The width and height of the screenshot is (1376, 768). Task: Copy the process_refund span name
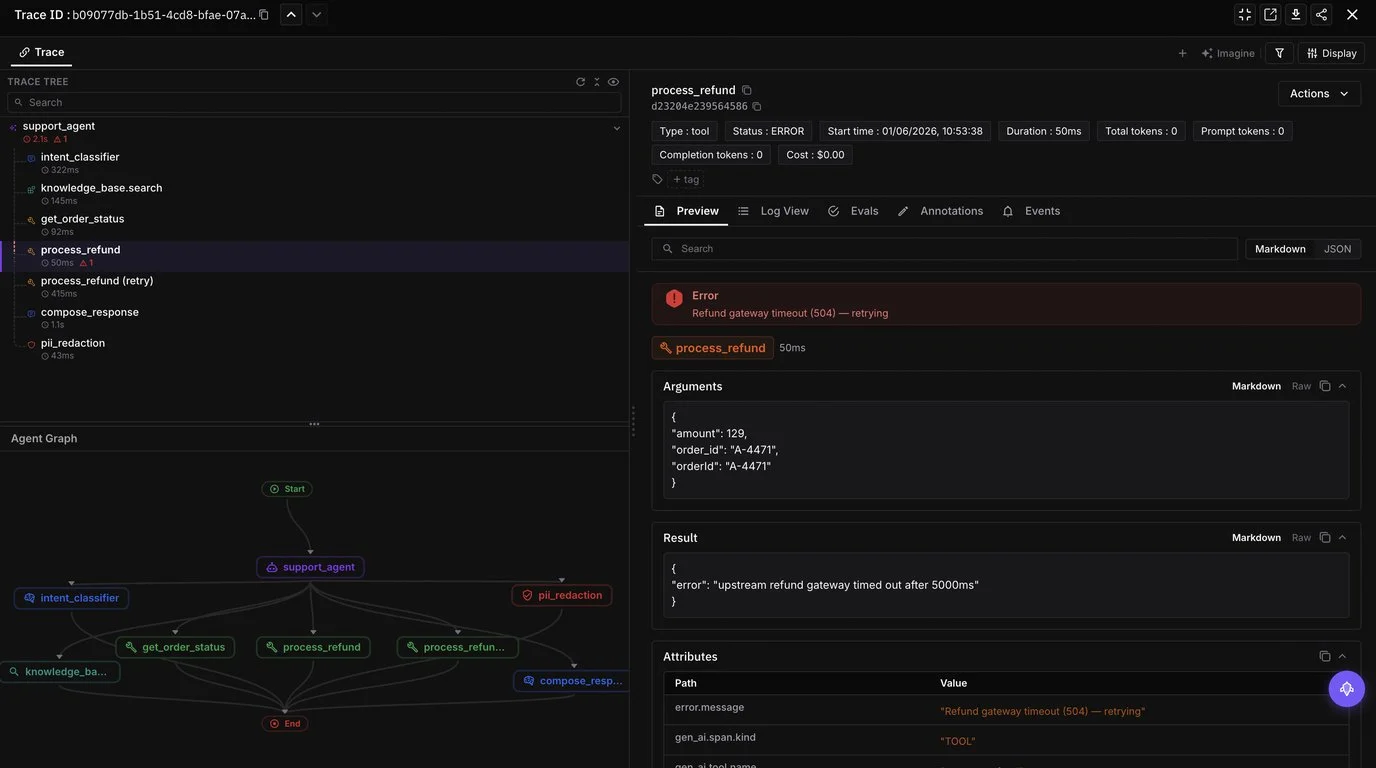(746, 90)
